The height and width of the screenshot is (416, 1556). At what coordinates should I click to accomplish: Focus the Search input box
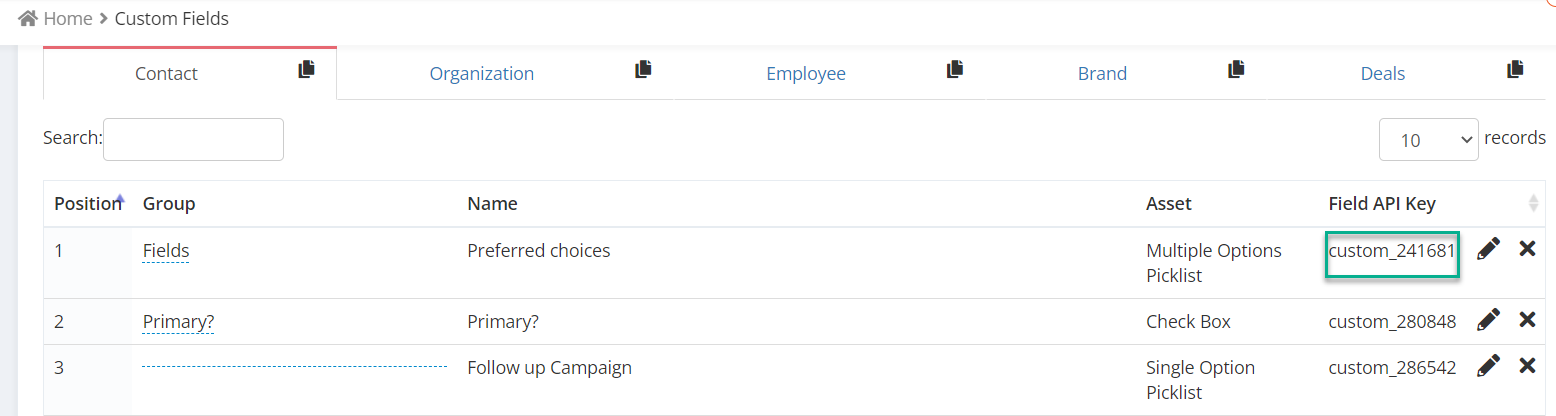pyautogui.click(x=193, y=139)
